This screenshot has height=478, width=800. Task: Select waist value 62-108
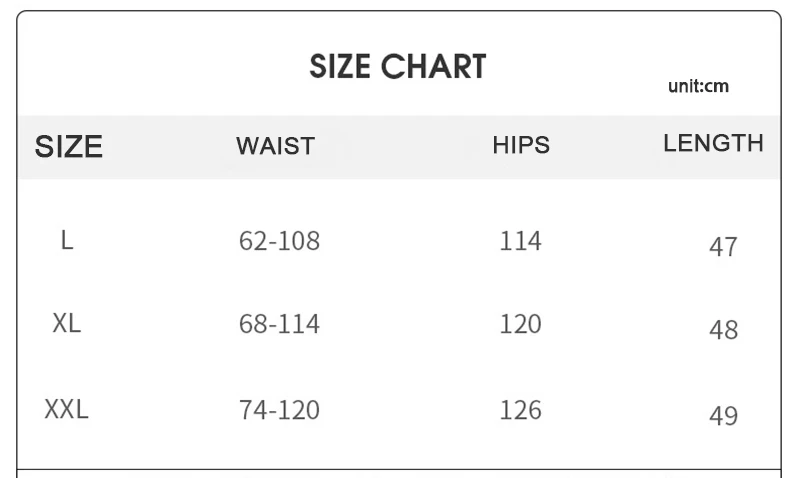tap(279, 241)
